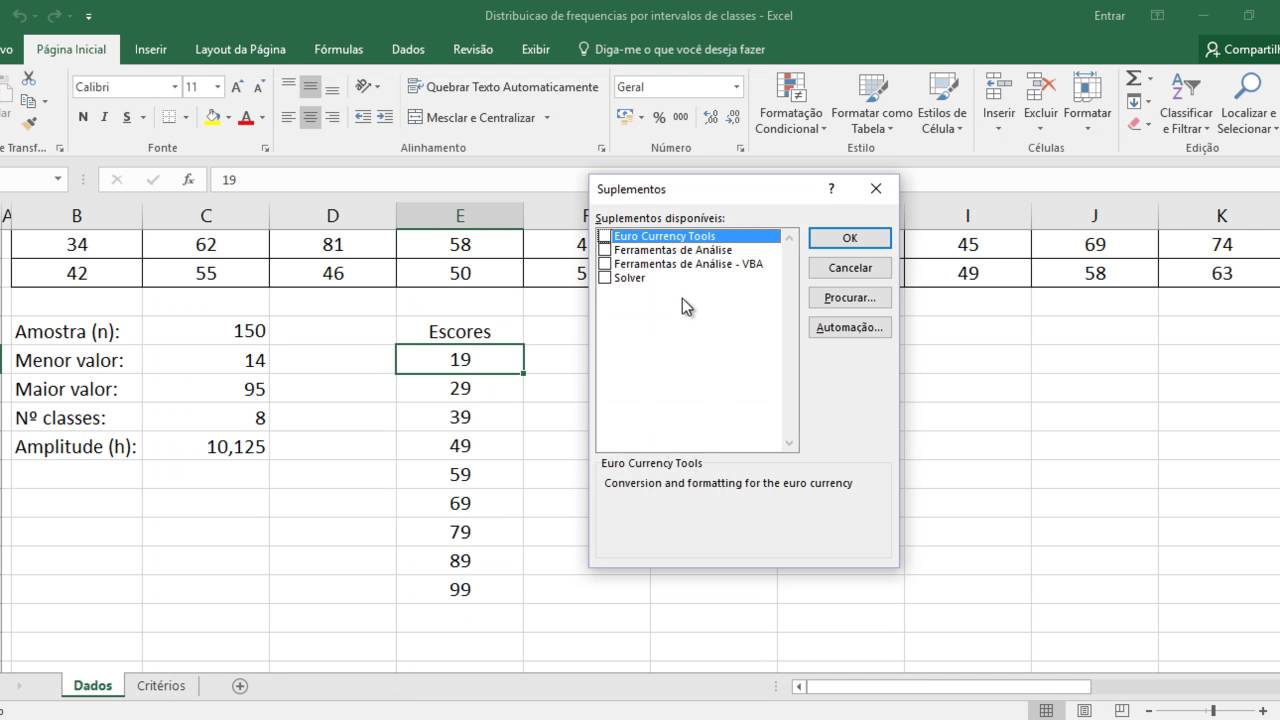1280x720 pixels.
Task: Check the Euro Currency Tools box
Action: pyautogui.click(x=604, y=236)
